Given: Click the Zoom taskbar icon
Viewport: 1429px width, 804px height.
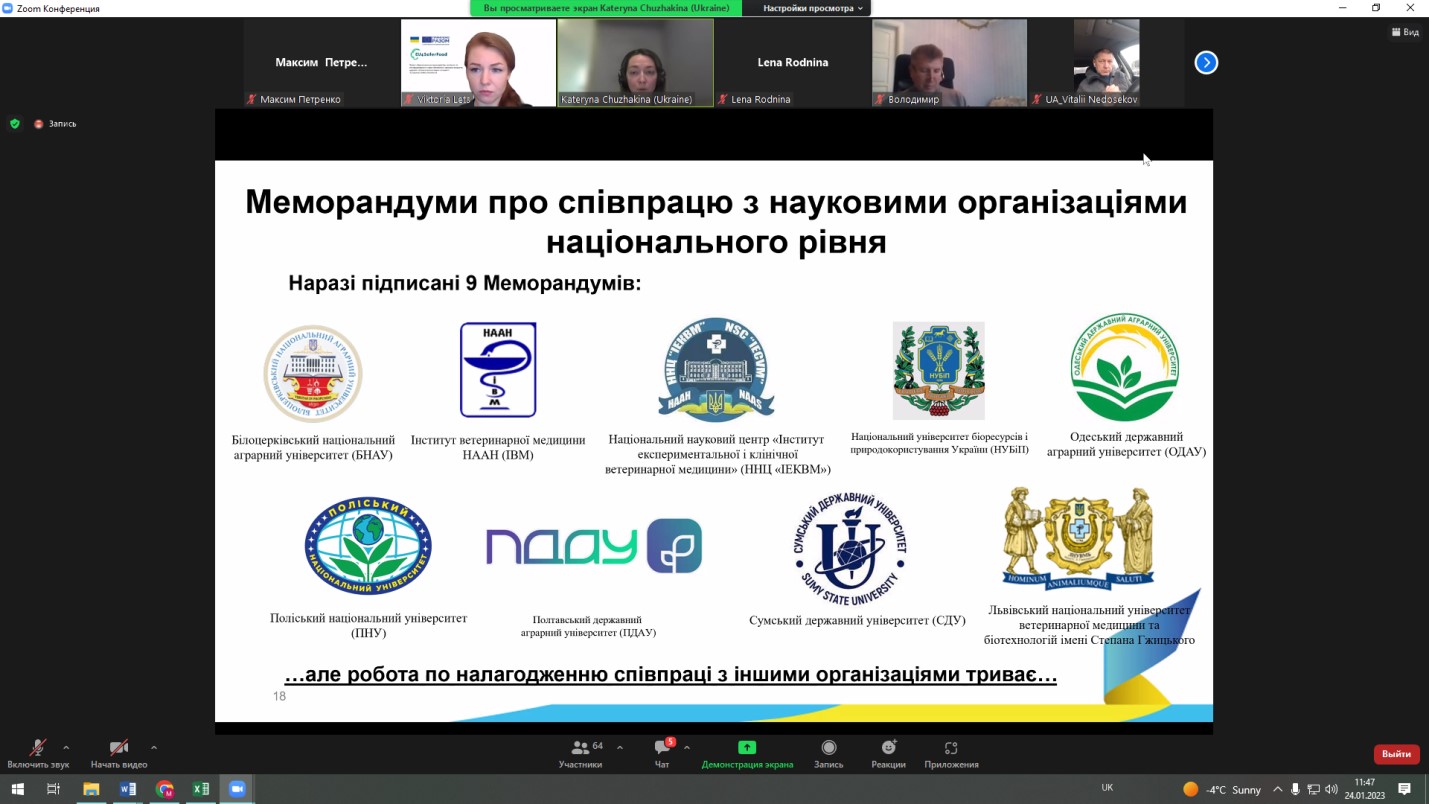Looking at the screenshot, I should (x=237, y=789).
